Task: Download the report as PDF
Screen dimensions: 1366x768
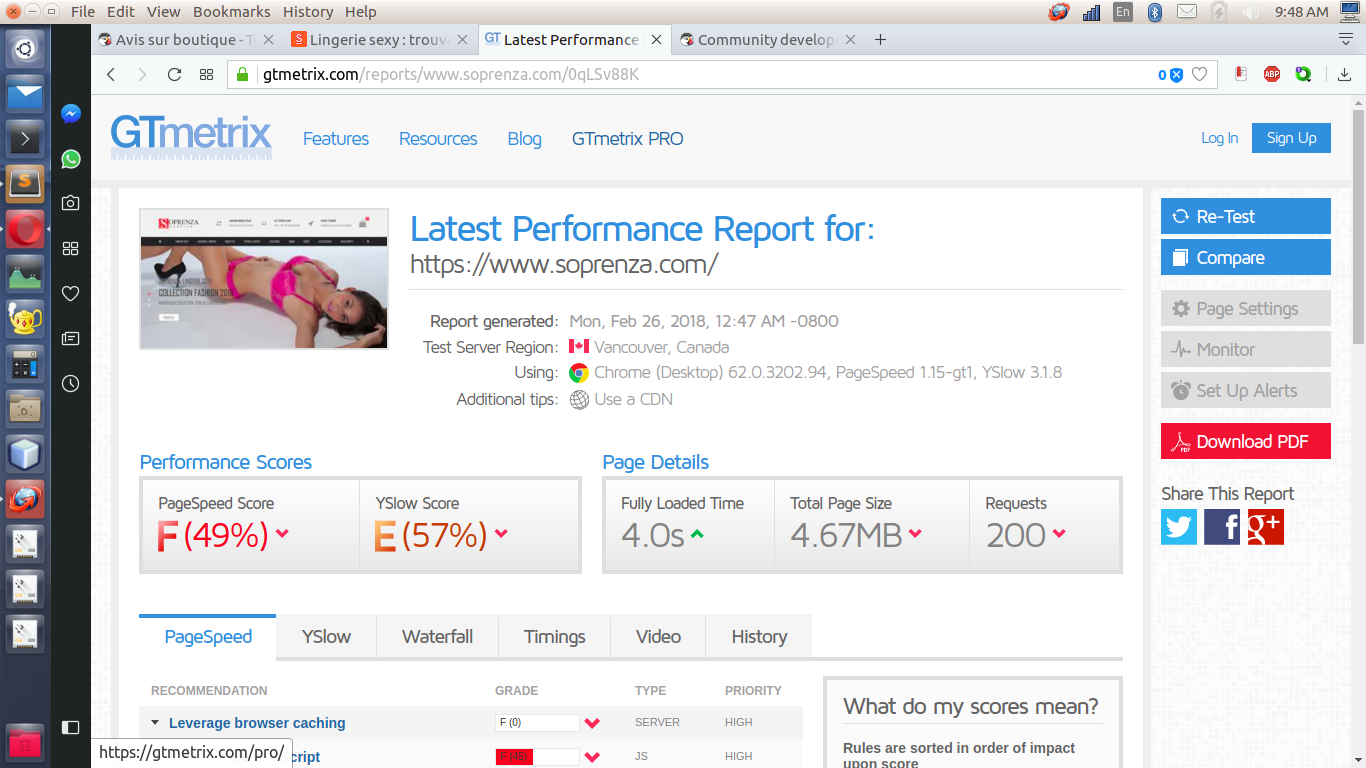Action: click(1246, 441)
